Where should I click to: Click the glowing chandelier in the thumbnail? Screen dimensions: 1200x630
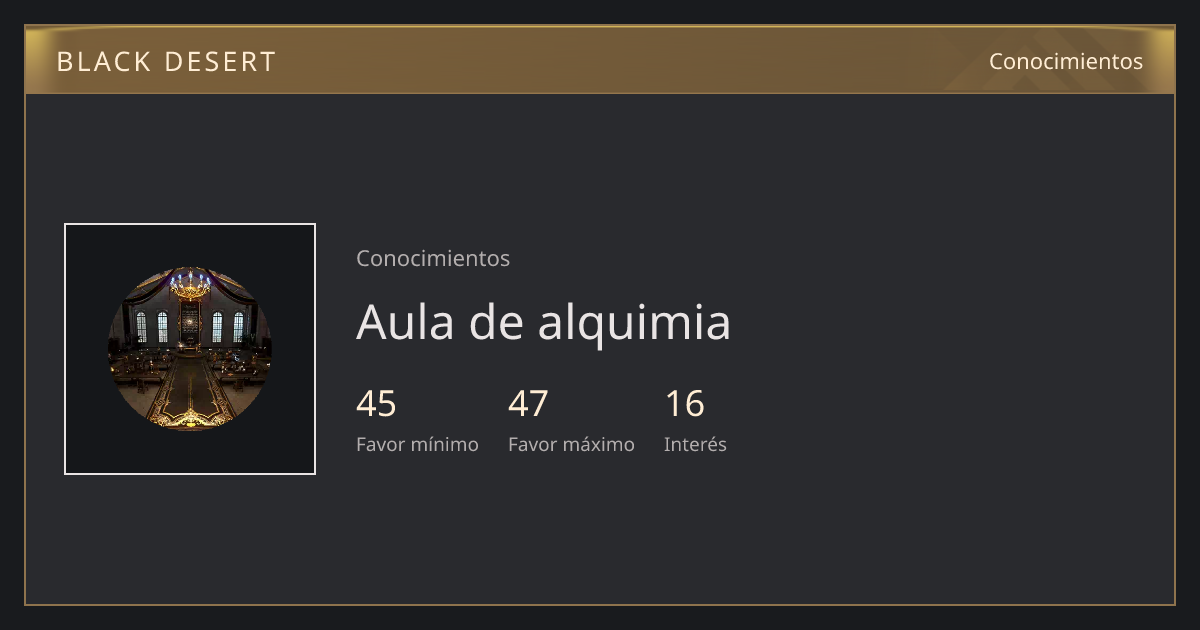[x=190, y=285]
